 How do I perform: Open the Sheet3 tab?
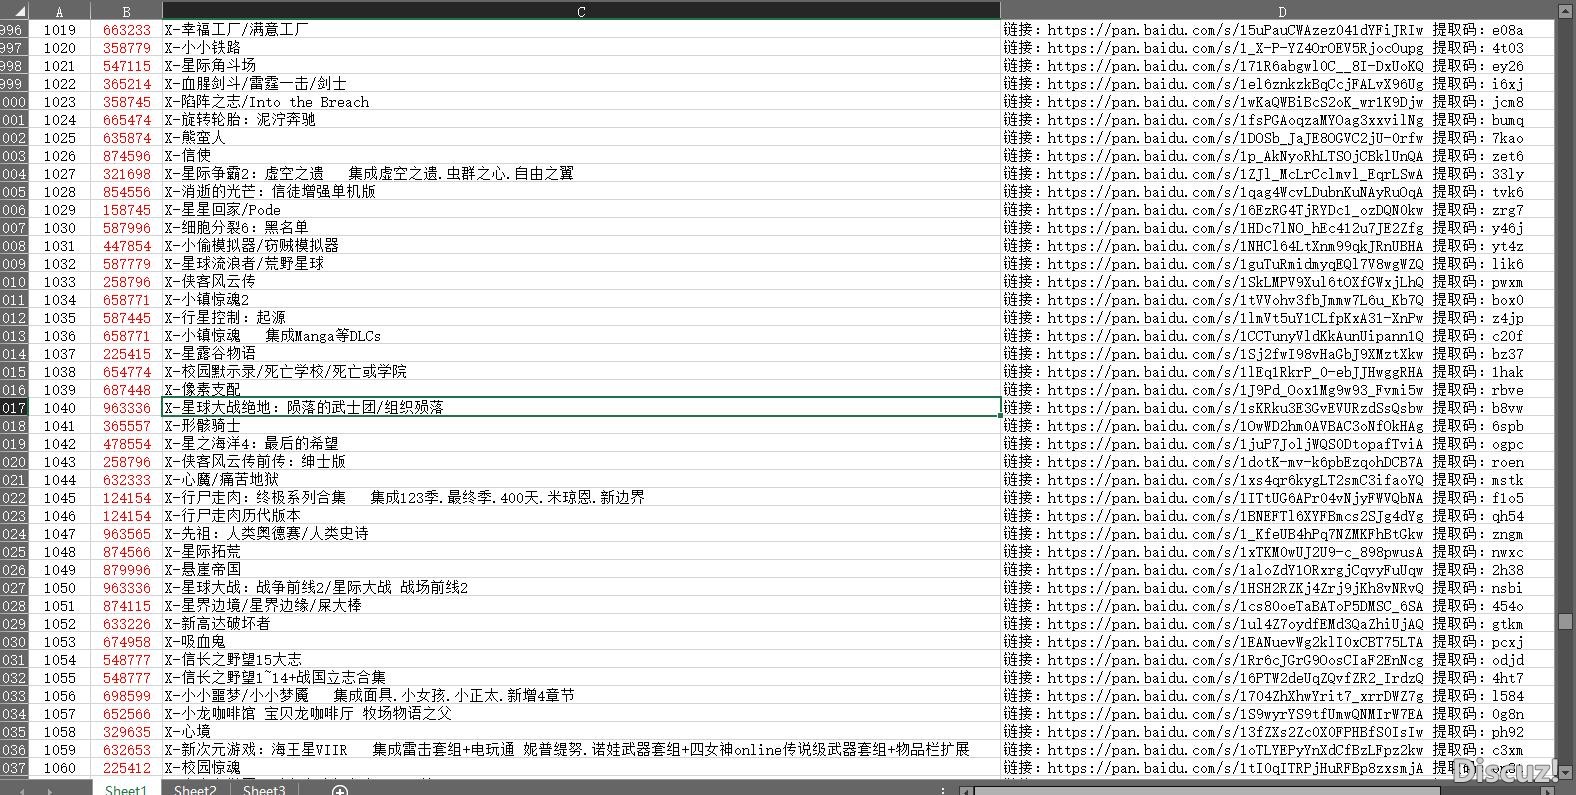[x=264, y=790]
